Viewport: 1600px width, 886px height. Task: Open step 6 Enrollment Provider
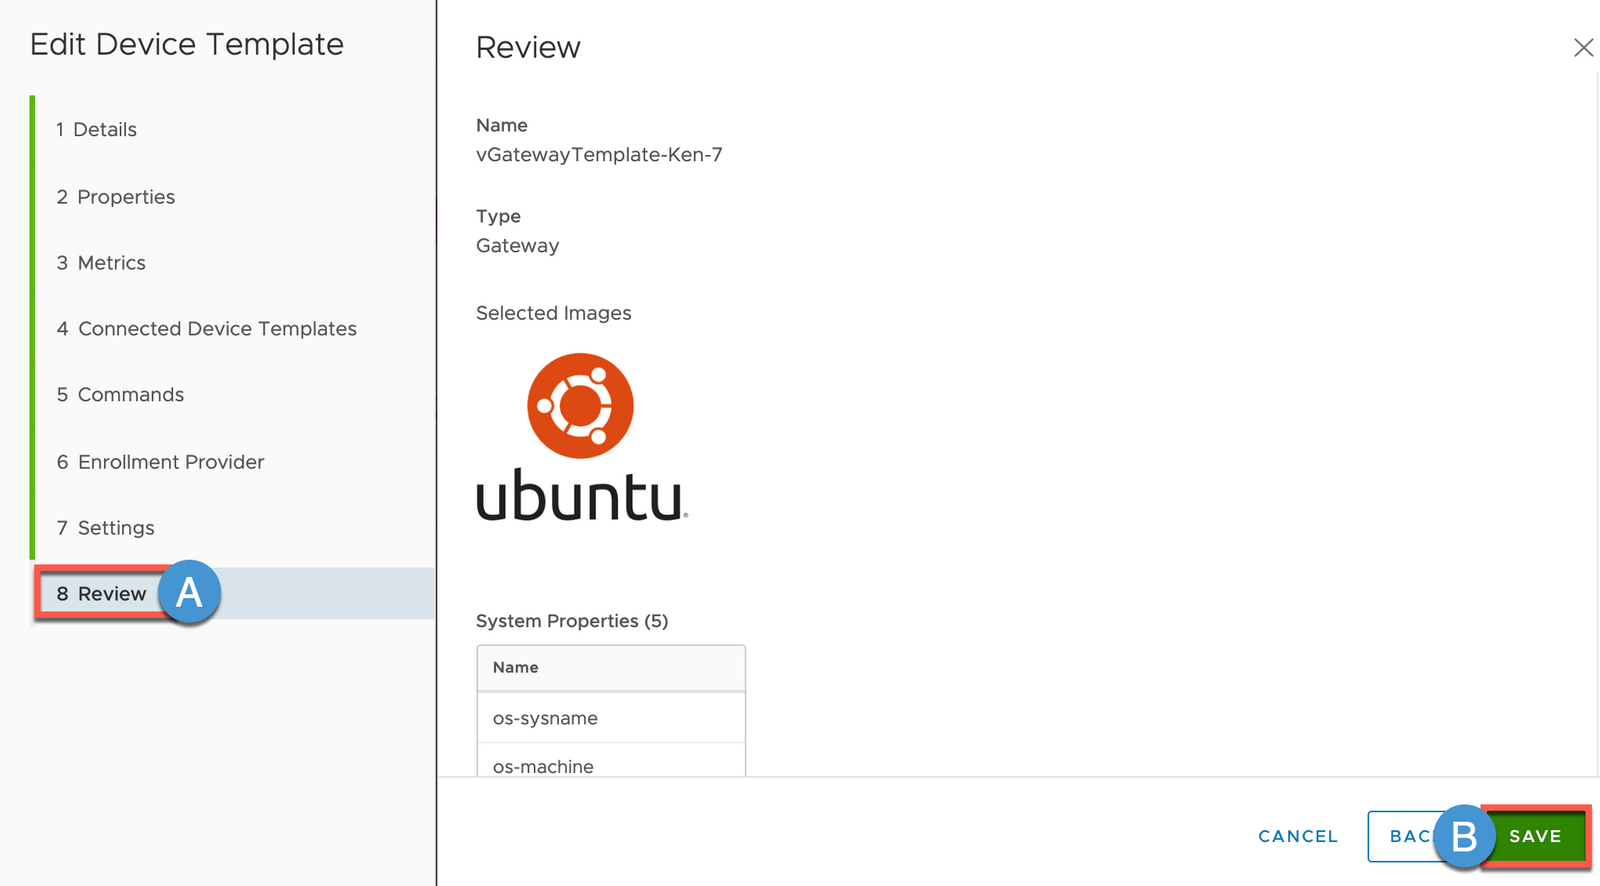click(160, 462)
